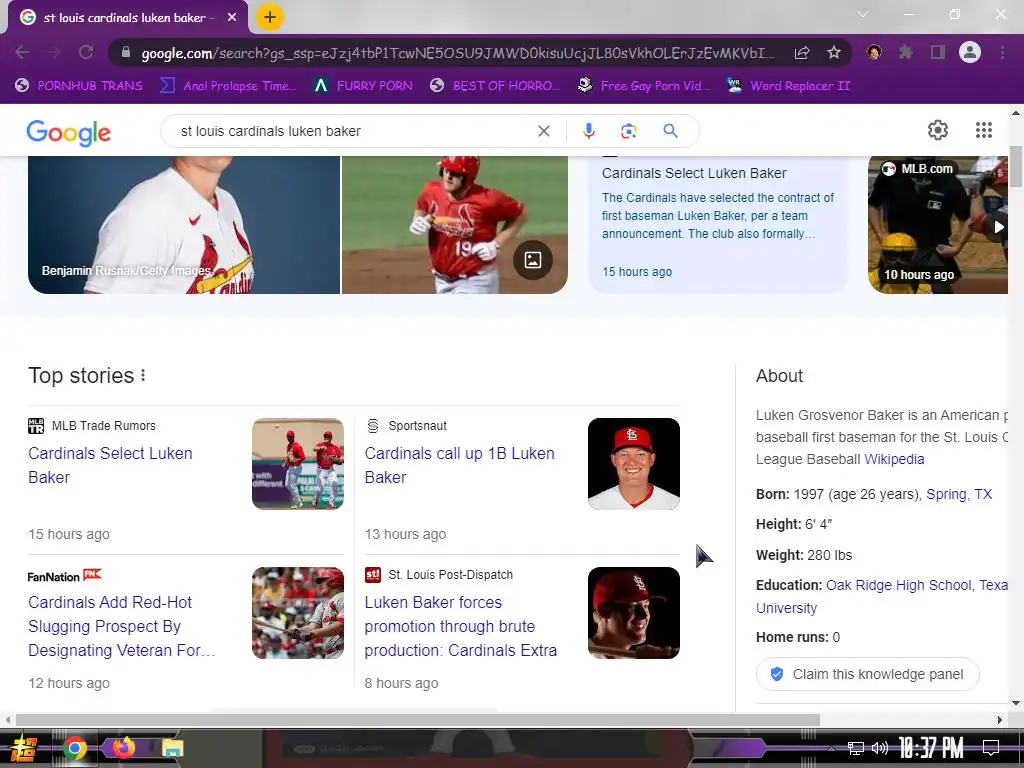Open the Sportsnaut story portrait thumbnail
This screenshot has width=1024, height=768.
point(633,464)
